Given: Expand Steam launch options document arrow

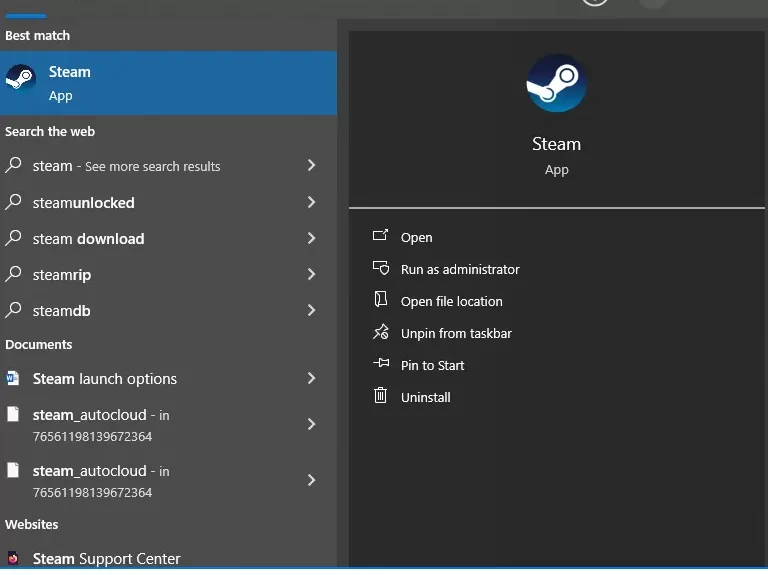Looking at the screenshot, I should pyautogui.click(x=312, y=378).
